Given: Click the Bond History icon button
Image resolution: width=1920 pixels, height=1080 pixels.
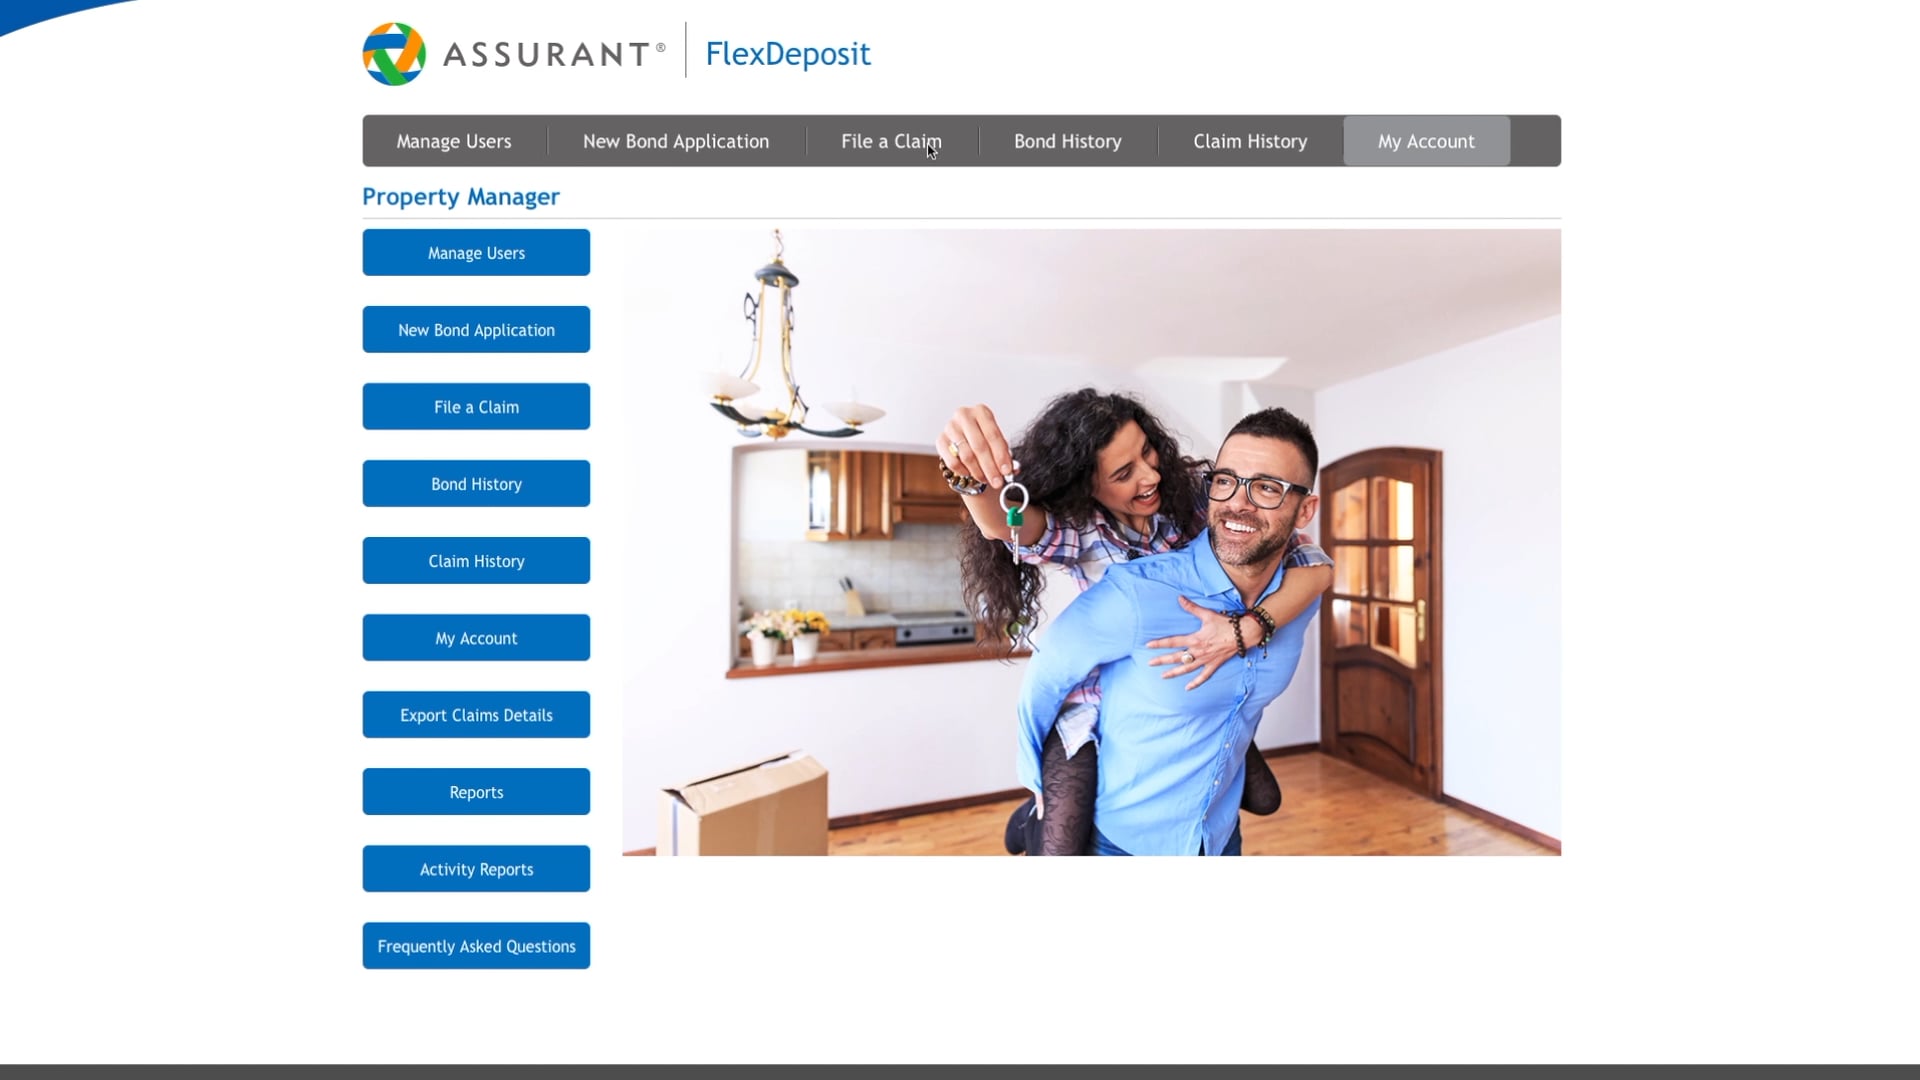Looking at the screenshot, I should [476, 483].
